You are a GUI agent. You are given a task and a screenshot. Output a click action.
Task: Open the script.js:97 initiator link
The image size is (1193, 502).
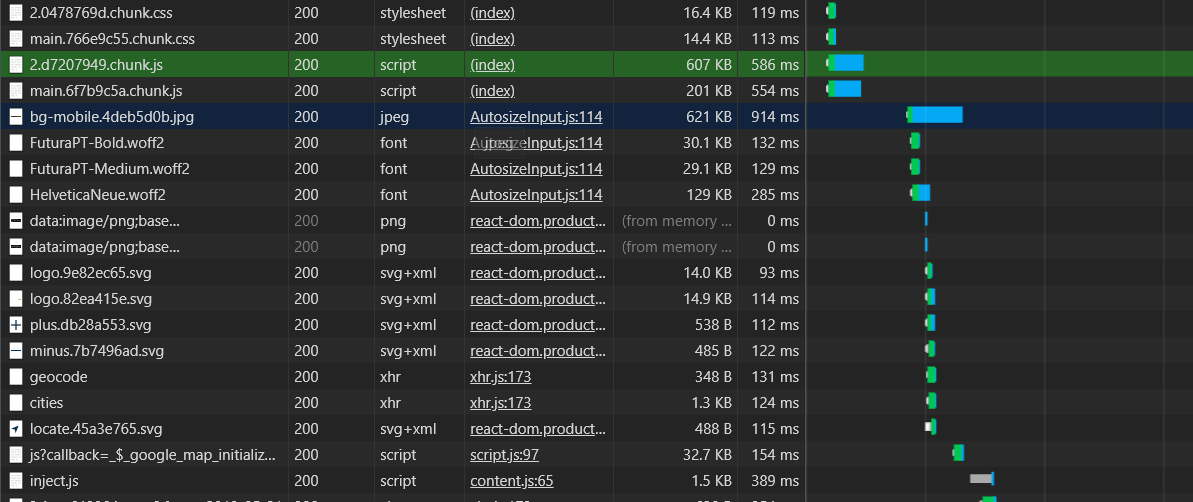click(x=503, y=455)
